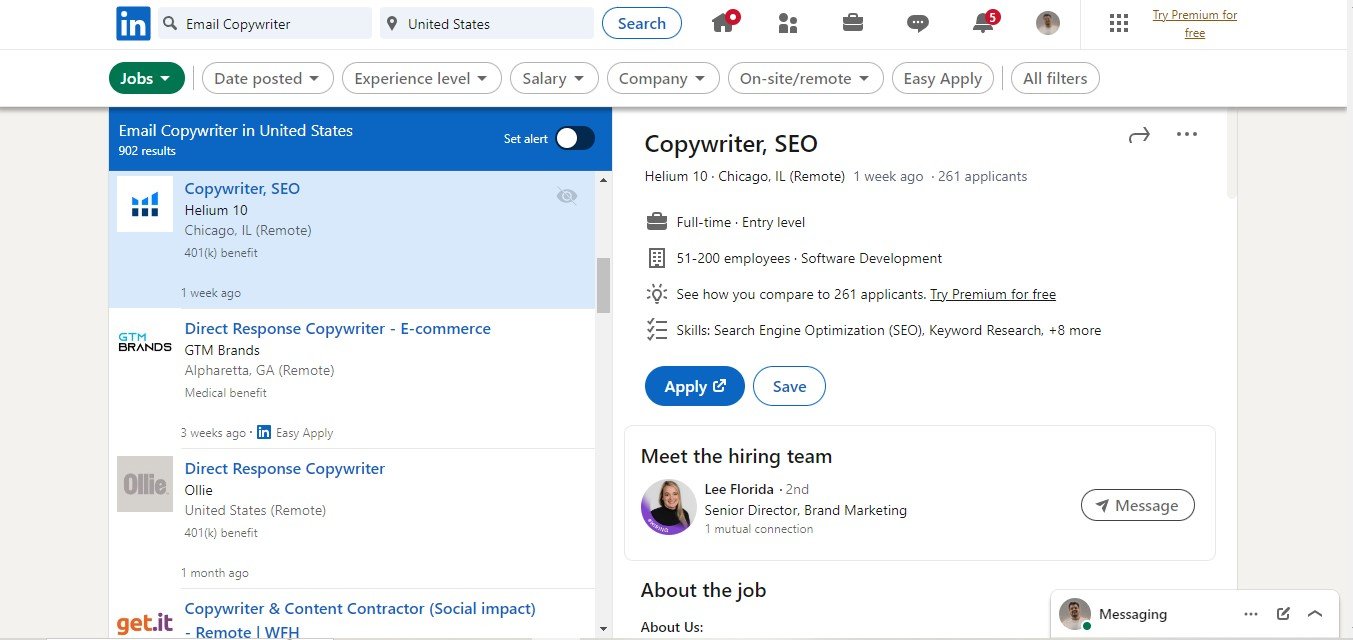Select Copywriter, SEO job listing title
The height and width of the screenshot is (640, 1353).
tap(242, 188)
